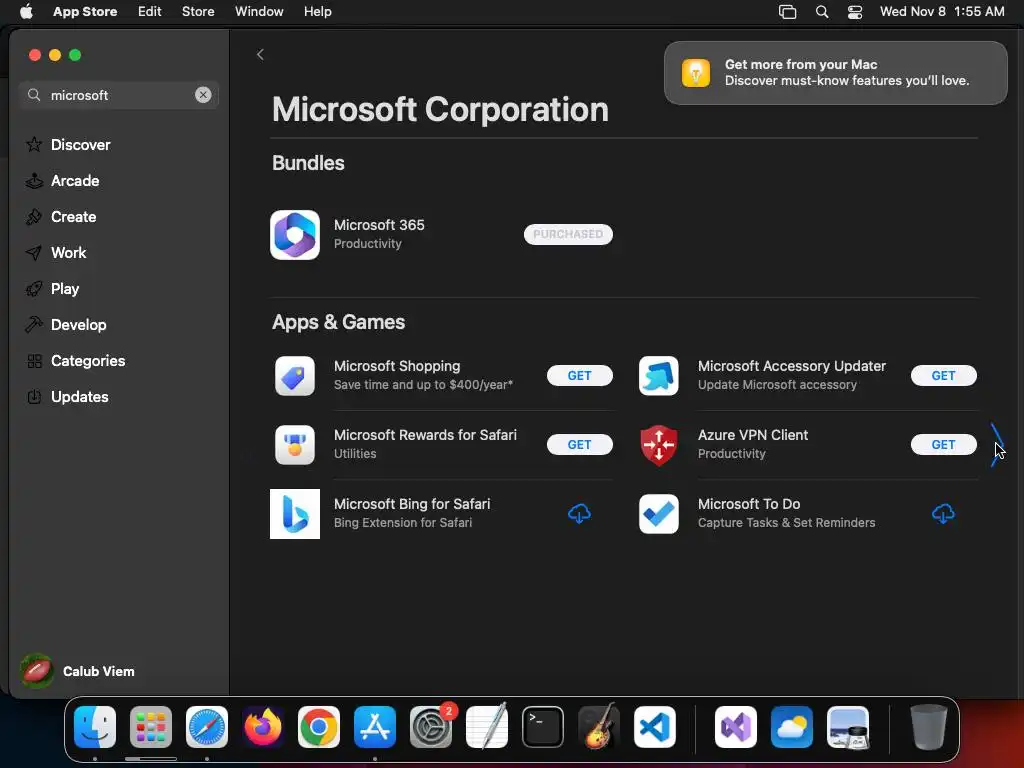Image resolution: width=1024 pixels, height=768 pixels.
Task: Download Microsoft Bing for Safari via cloud icon
Action: 579,514
